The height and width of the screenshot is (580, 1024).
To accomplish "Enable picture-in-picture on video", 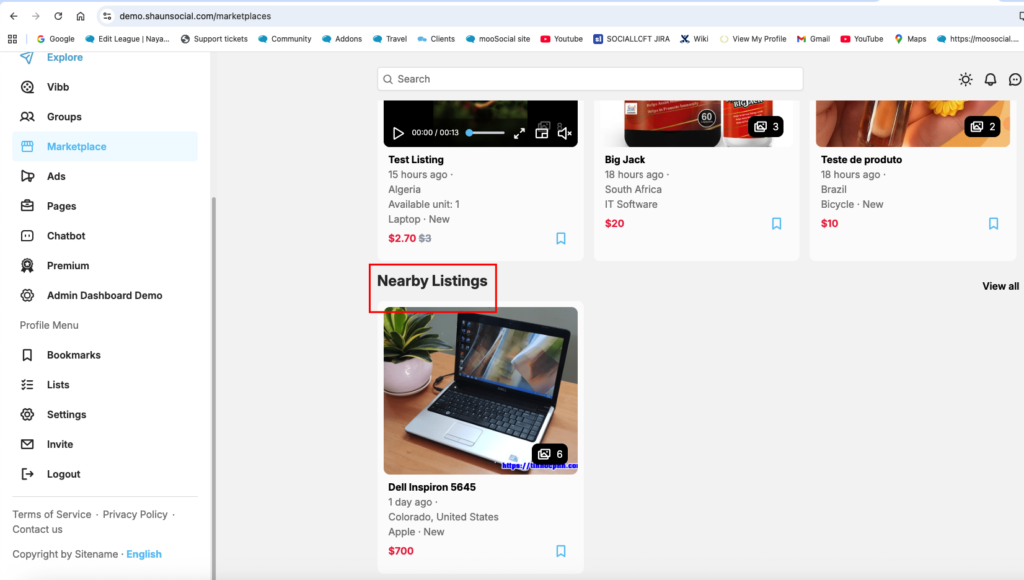I will coord(542,132).
